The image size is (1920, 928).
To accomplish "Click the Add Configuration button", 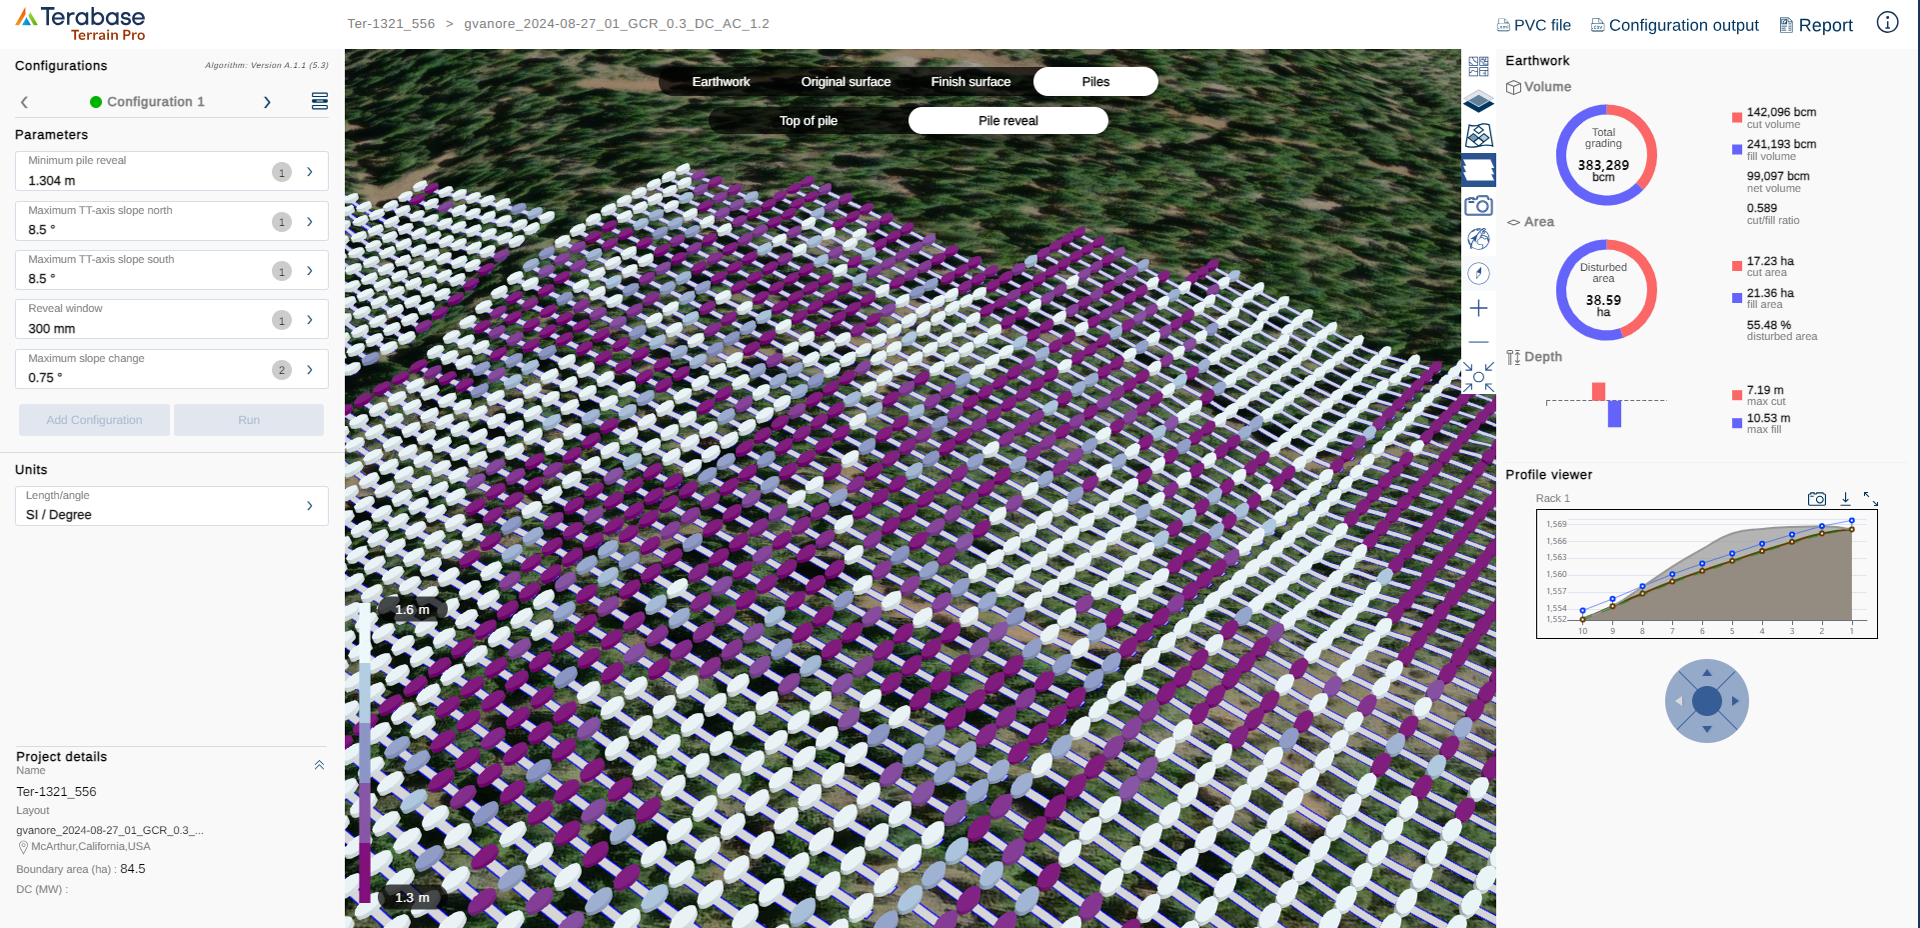I will coord(95,420).
